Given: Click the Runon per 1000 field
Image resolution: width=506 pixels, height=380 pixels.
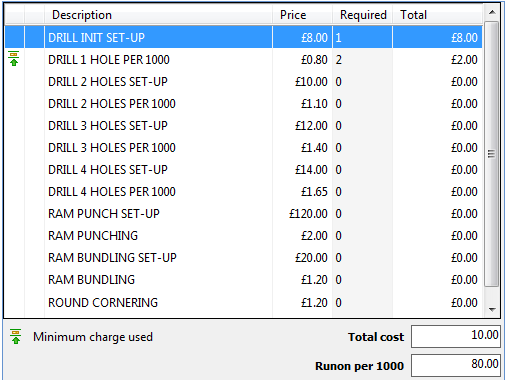Looking at the screenshot, I should click(x=456, y=365).
